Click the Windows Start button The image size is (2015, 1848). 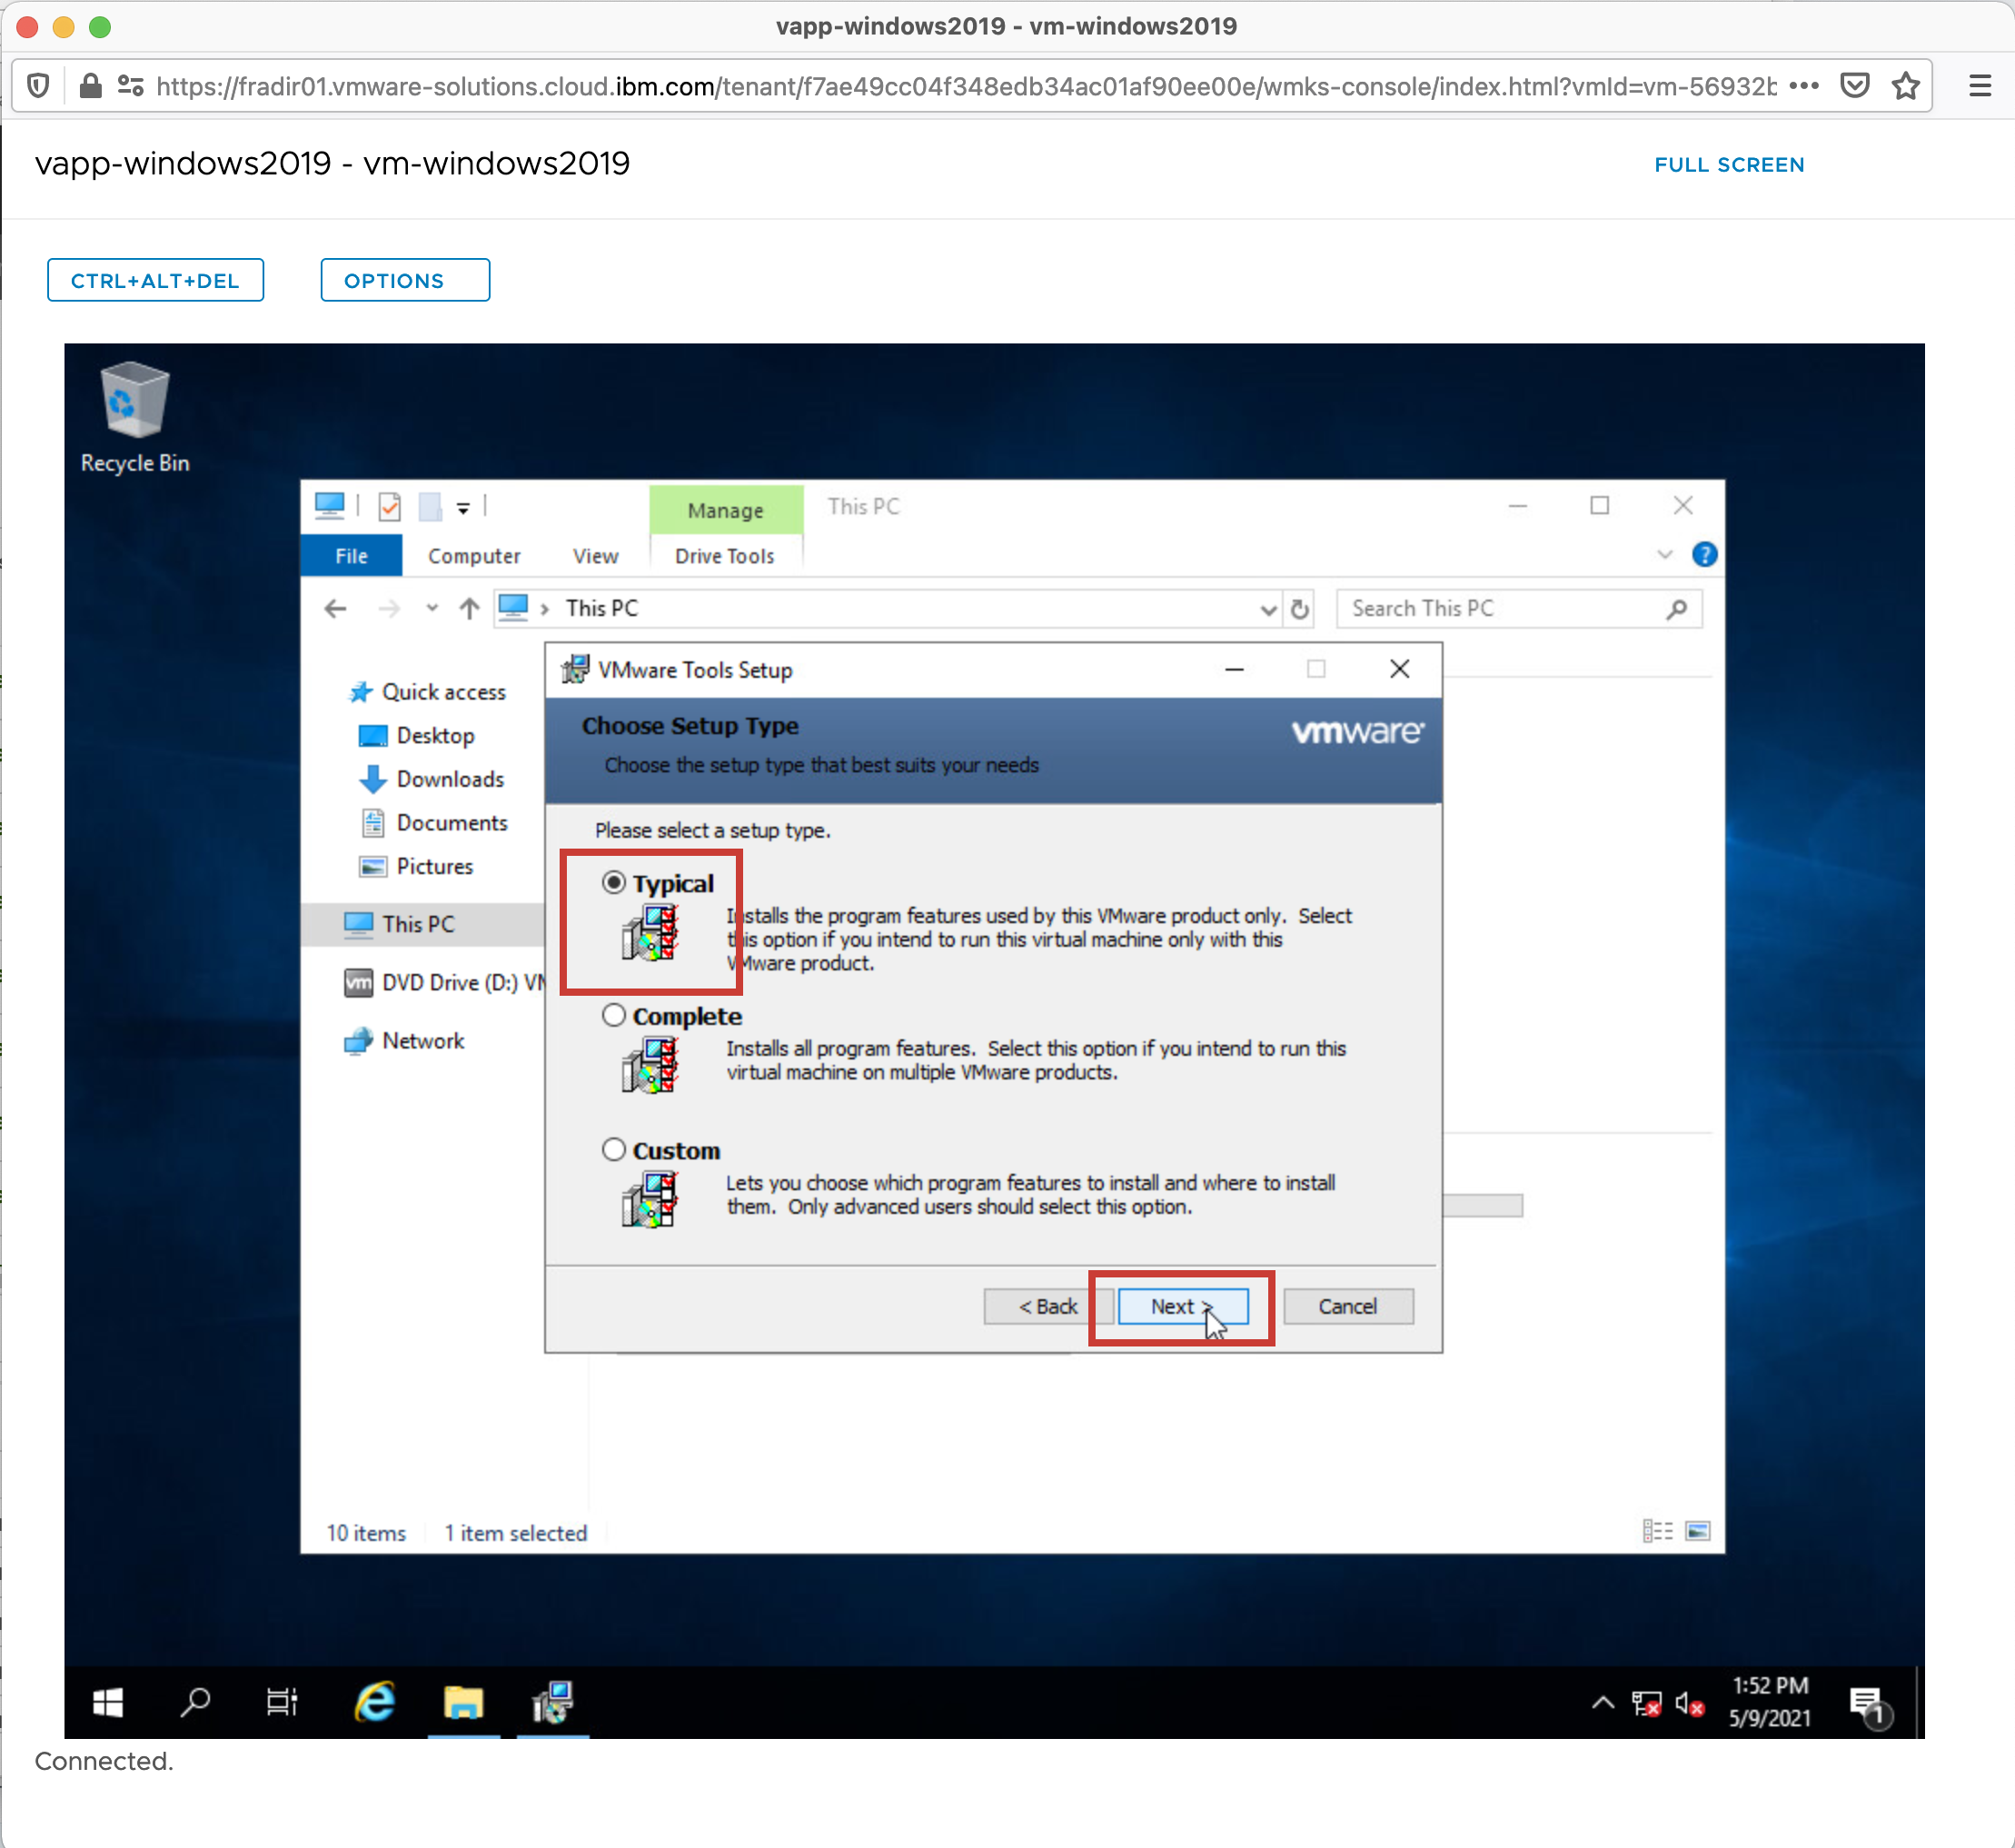[107, 1702]
